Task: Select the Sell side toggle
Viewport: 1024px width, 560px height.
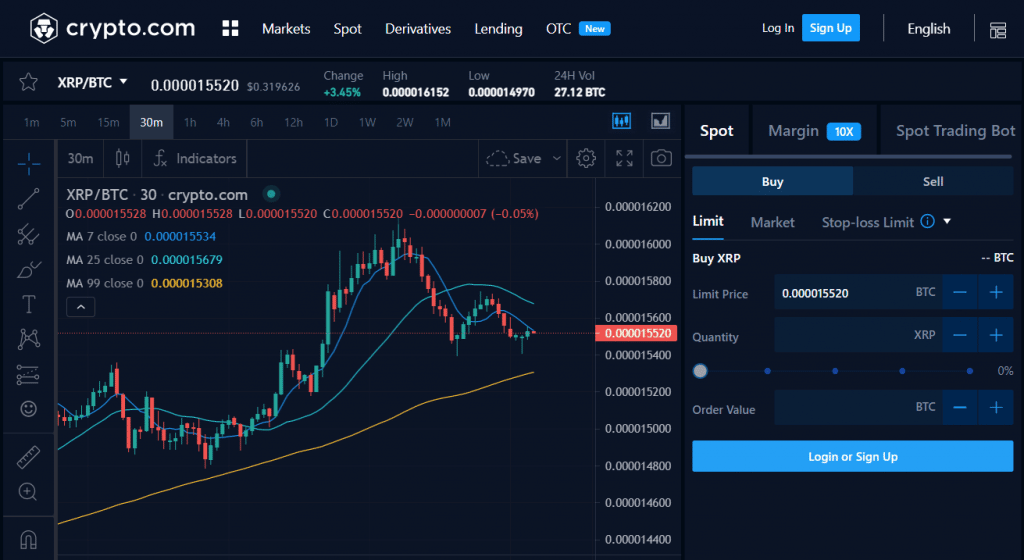Action: (933, 181)
